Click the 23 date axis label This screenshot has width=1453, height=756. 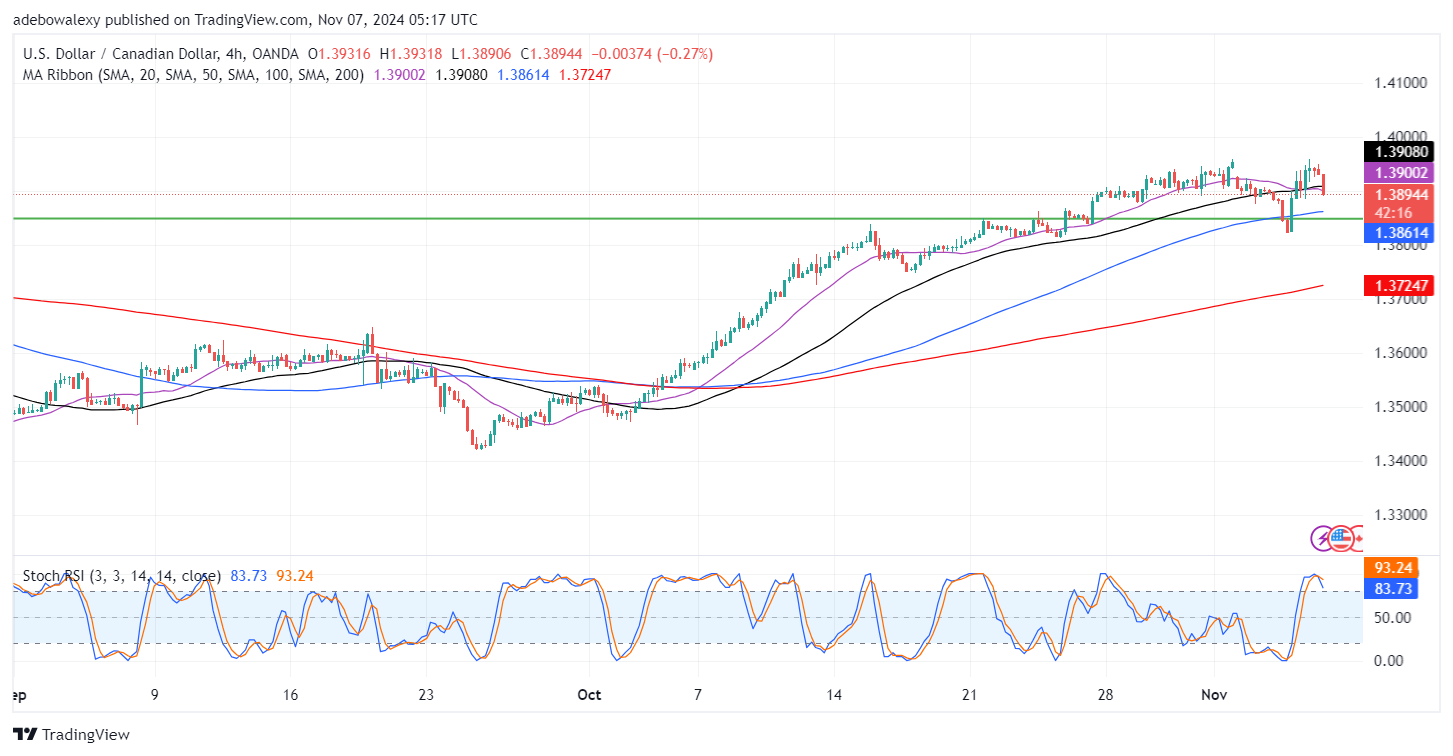424,693
